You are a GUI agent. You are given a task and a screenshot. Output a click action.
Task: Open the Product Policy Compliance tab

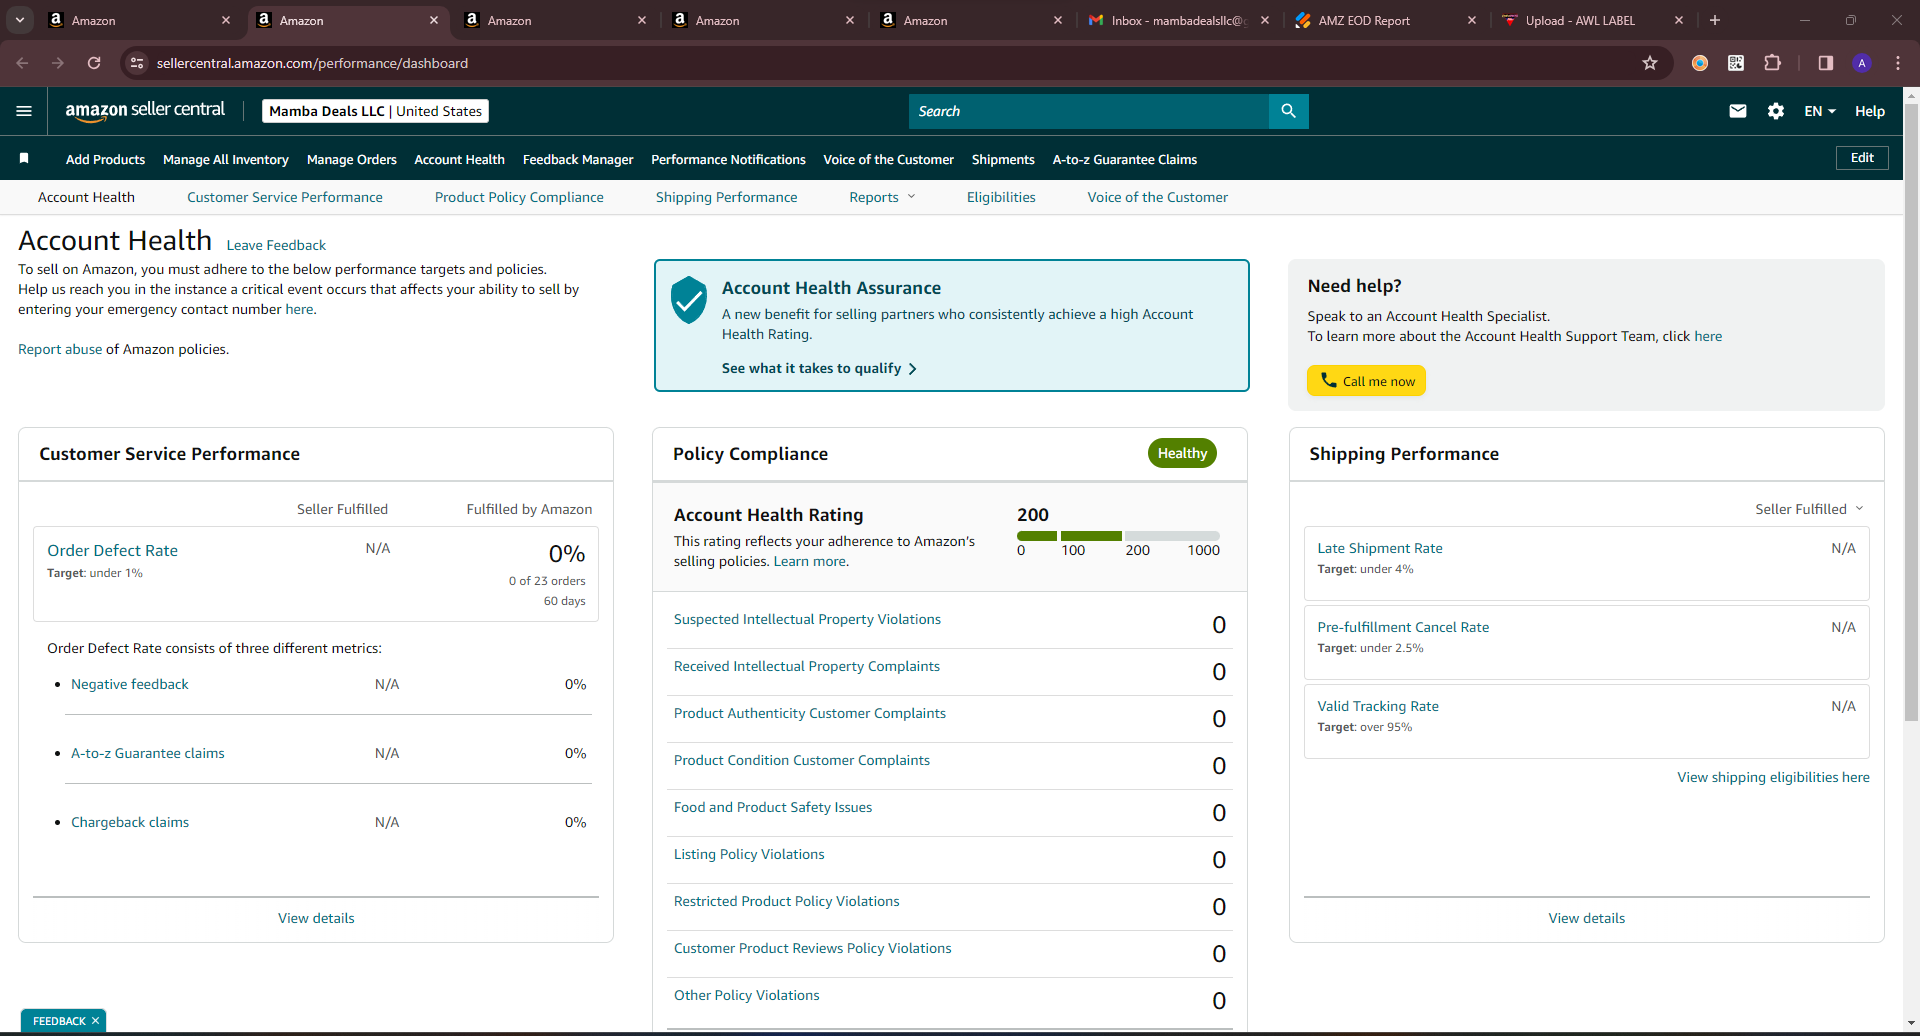(519, 197)
